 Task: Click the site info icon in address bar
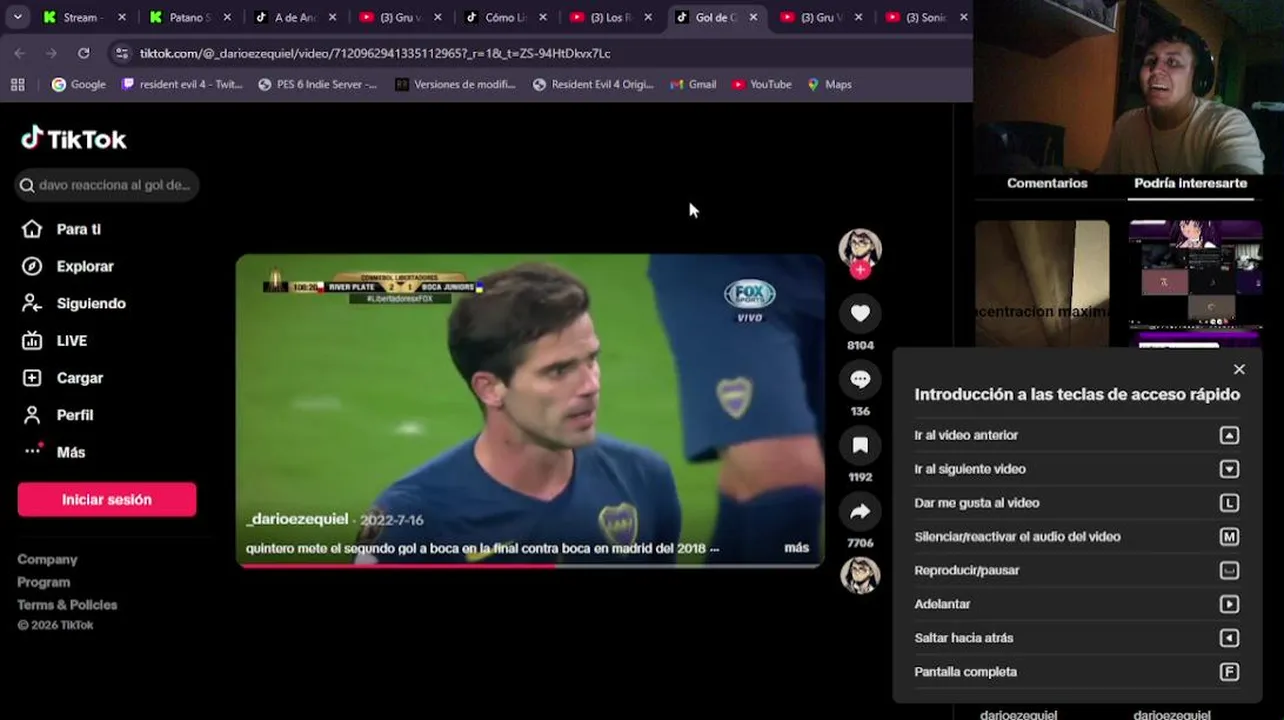point(122,53)
